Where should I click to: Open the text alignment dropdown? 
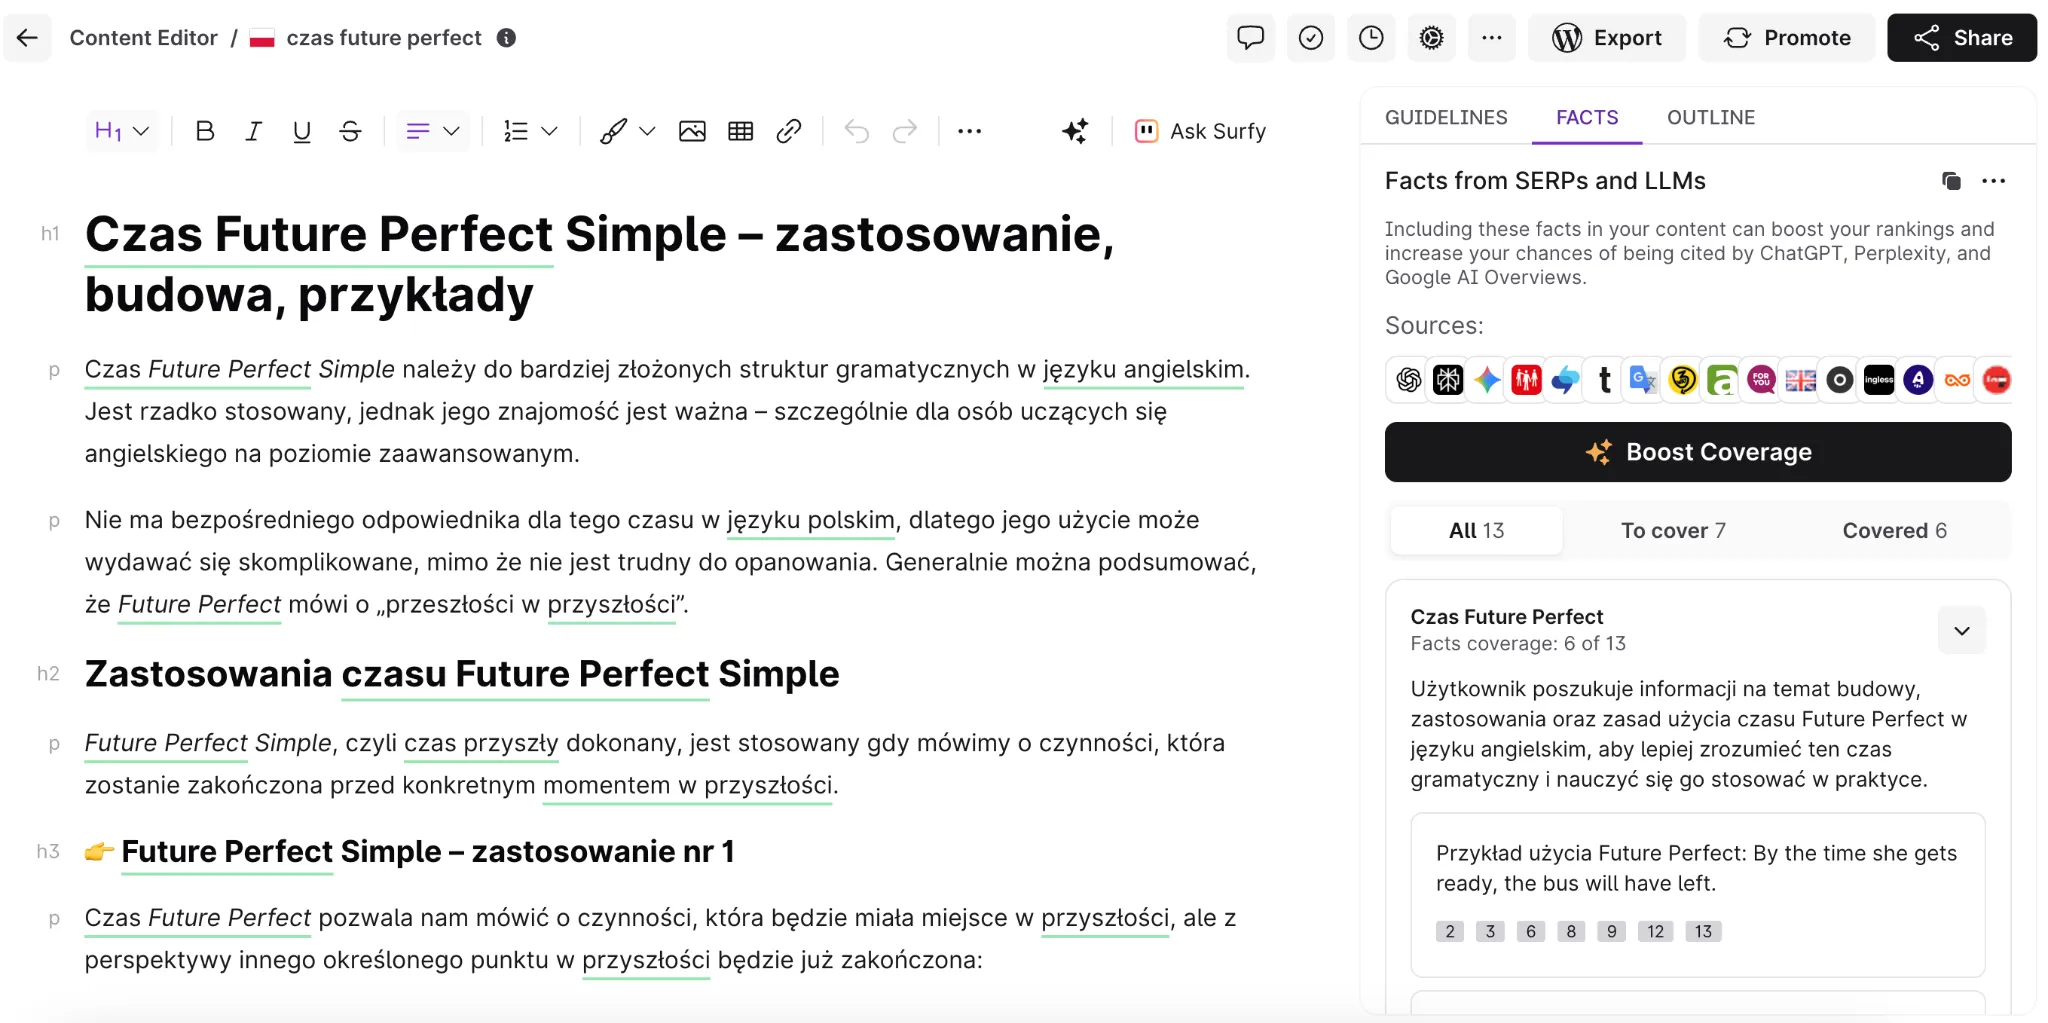pos(433,131)
